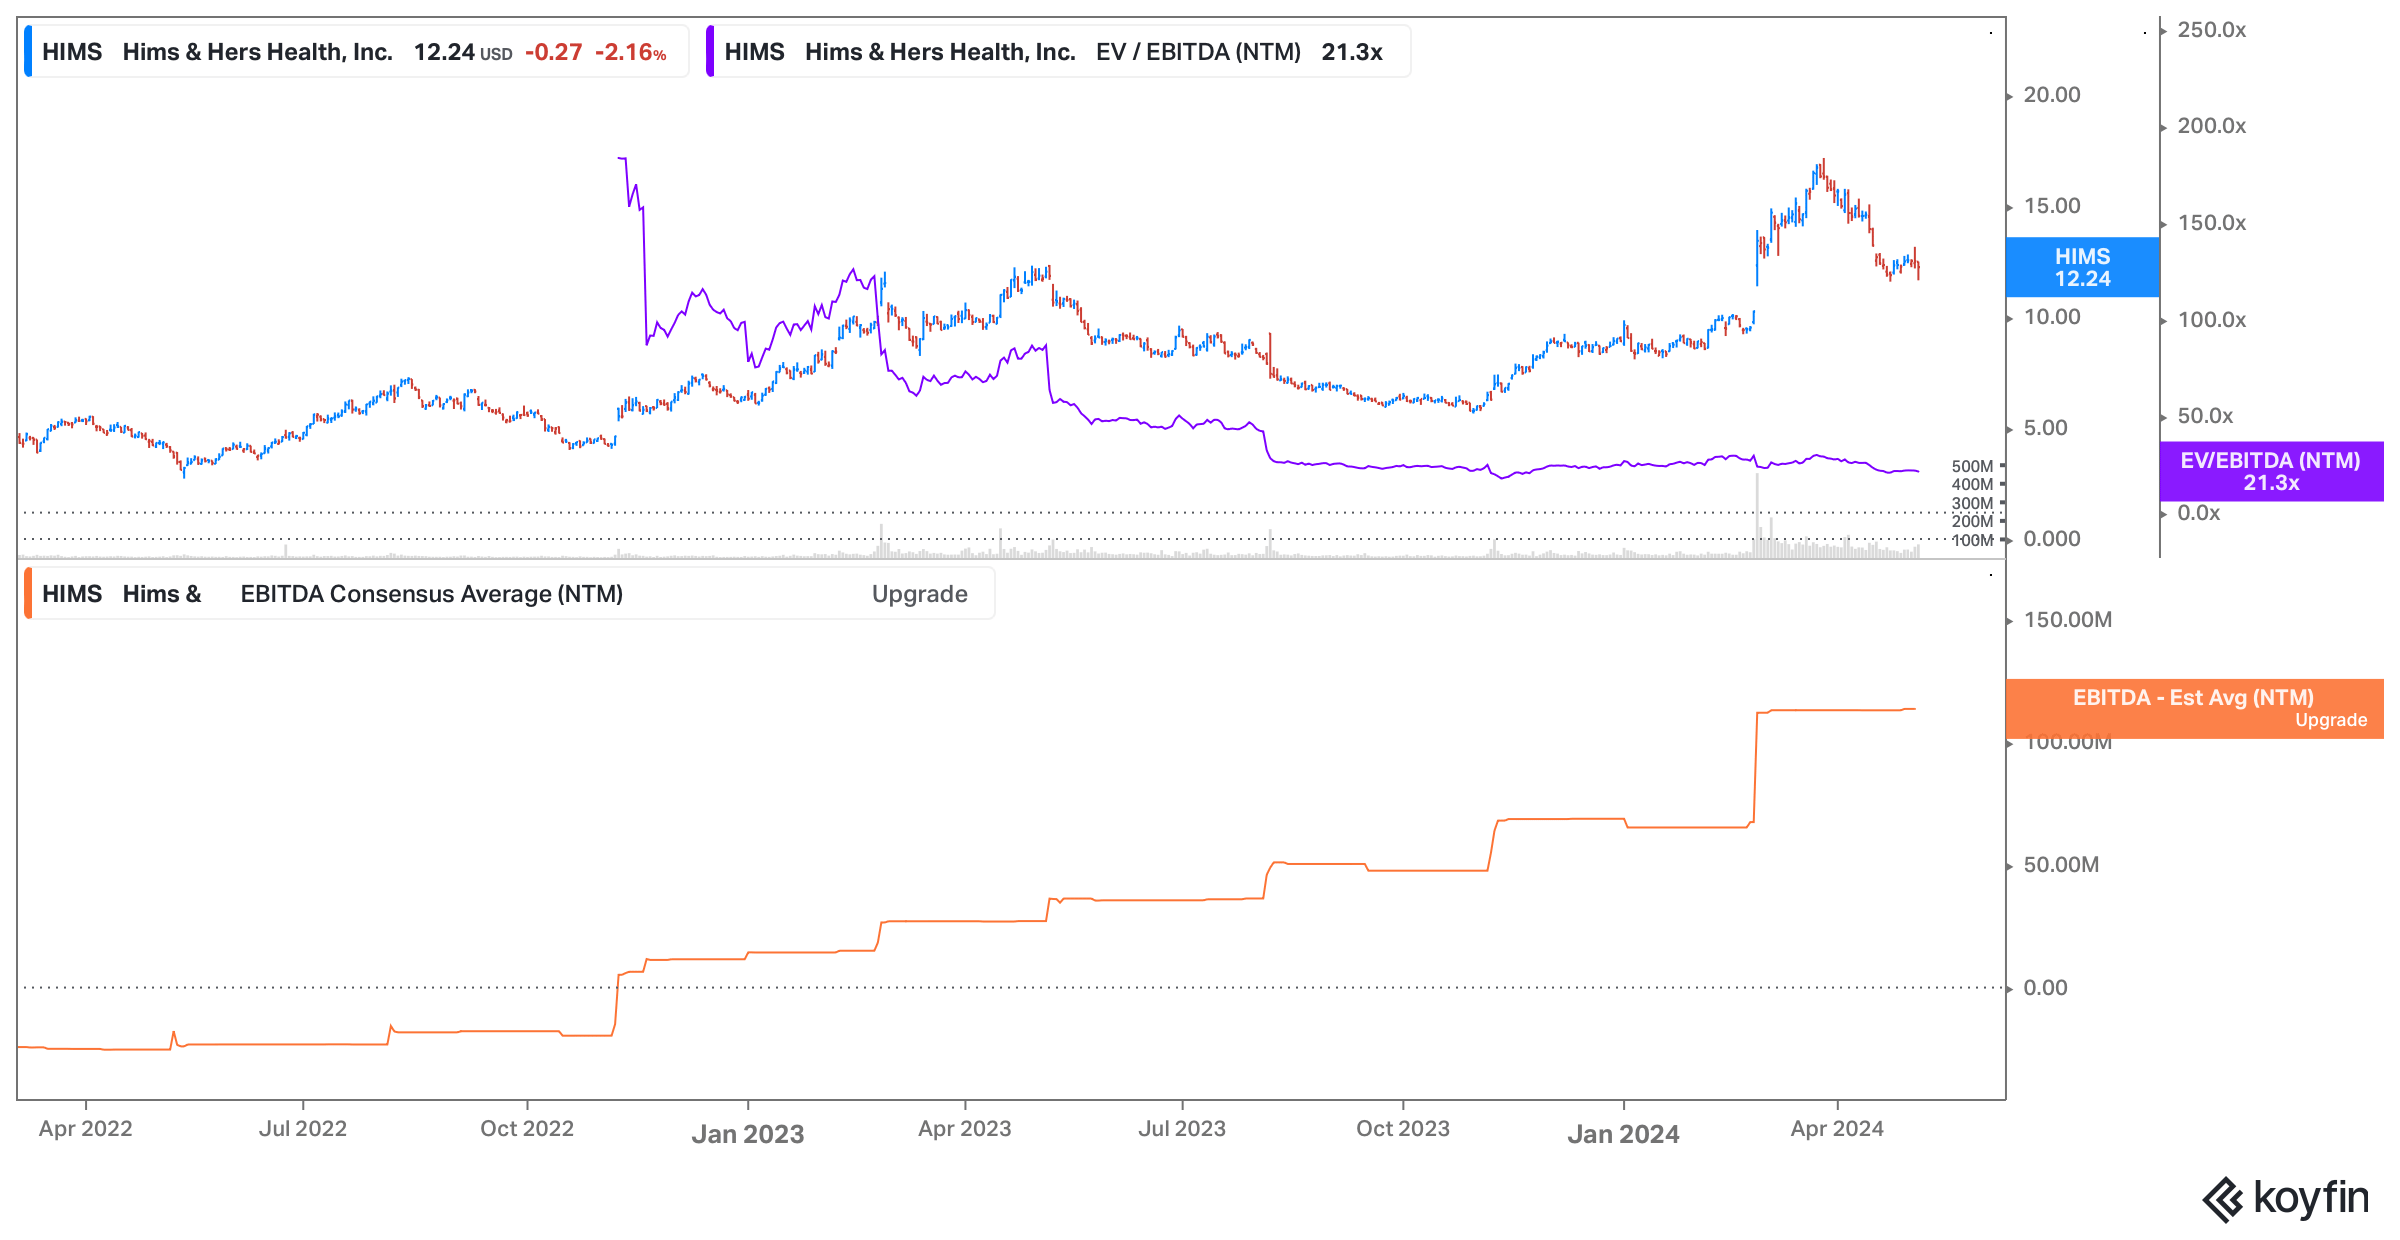Click the Jan 2023 date axis label

(x=748, y=1134)
